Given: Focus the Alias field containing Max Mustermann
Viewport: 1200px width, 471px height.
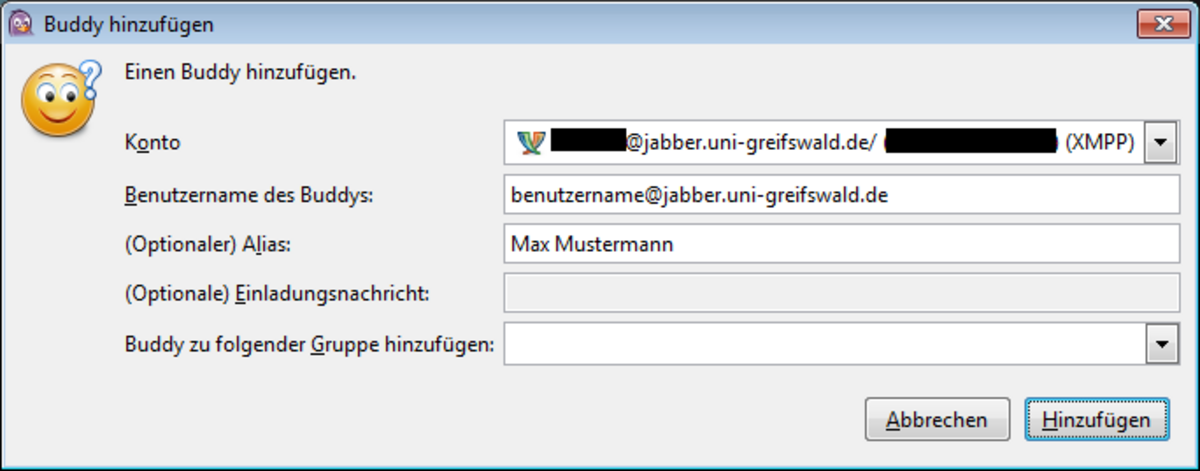Looking at the screenshot, I should 841,244.
